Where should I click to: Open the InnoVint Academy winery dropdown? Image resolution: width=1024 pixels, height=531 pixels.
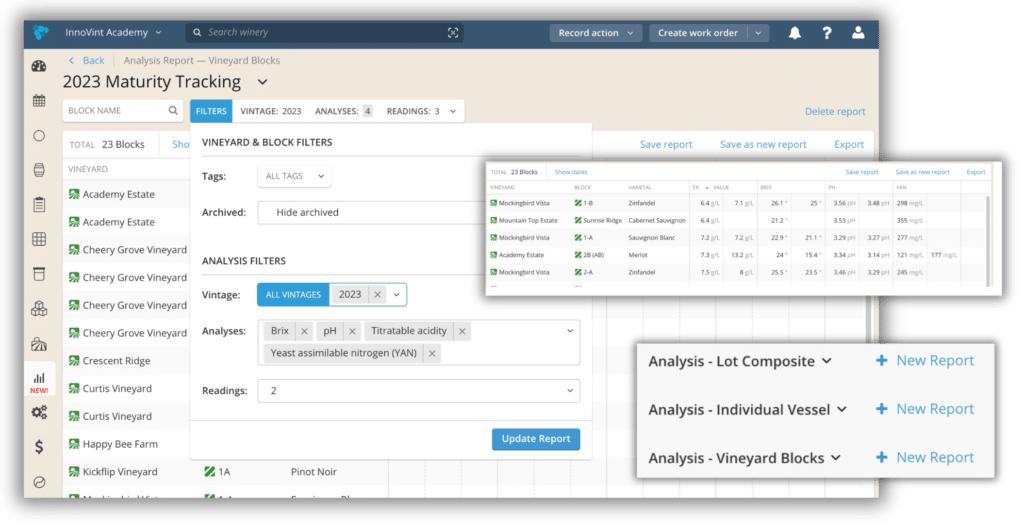(x=113, y=33)
